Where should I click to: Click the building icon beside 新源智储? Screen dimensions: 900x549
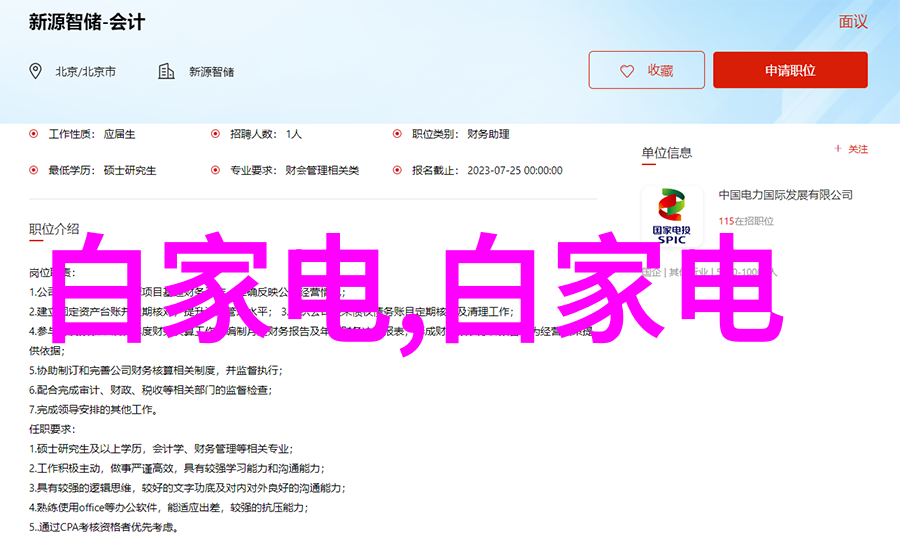166,71
